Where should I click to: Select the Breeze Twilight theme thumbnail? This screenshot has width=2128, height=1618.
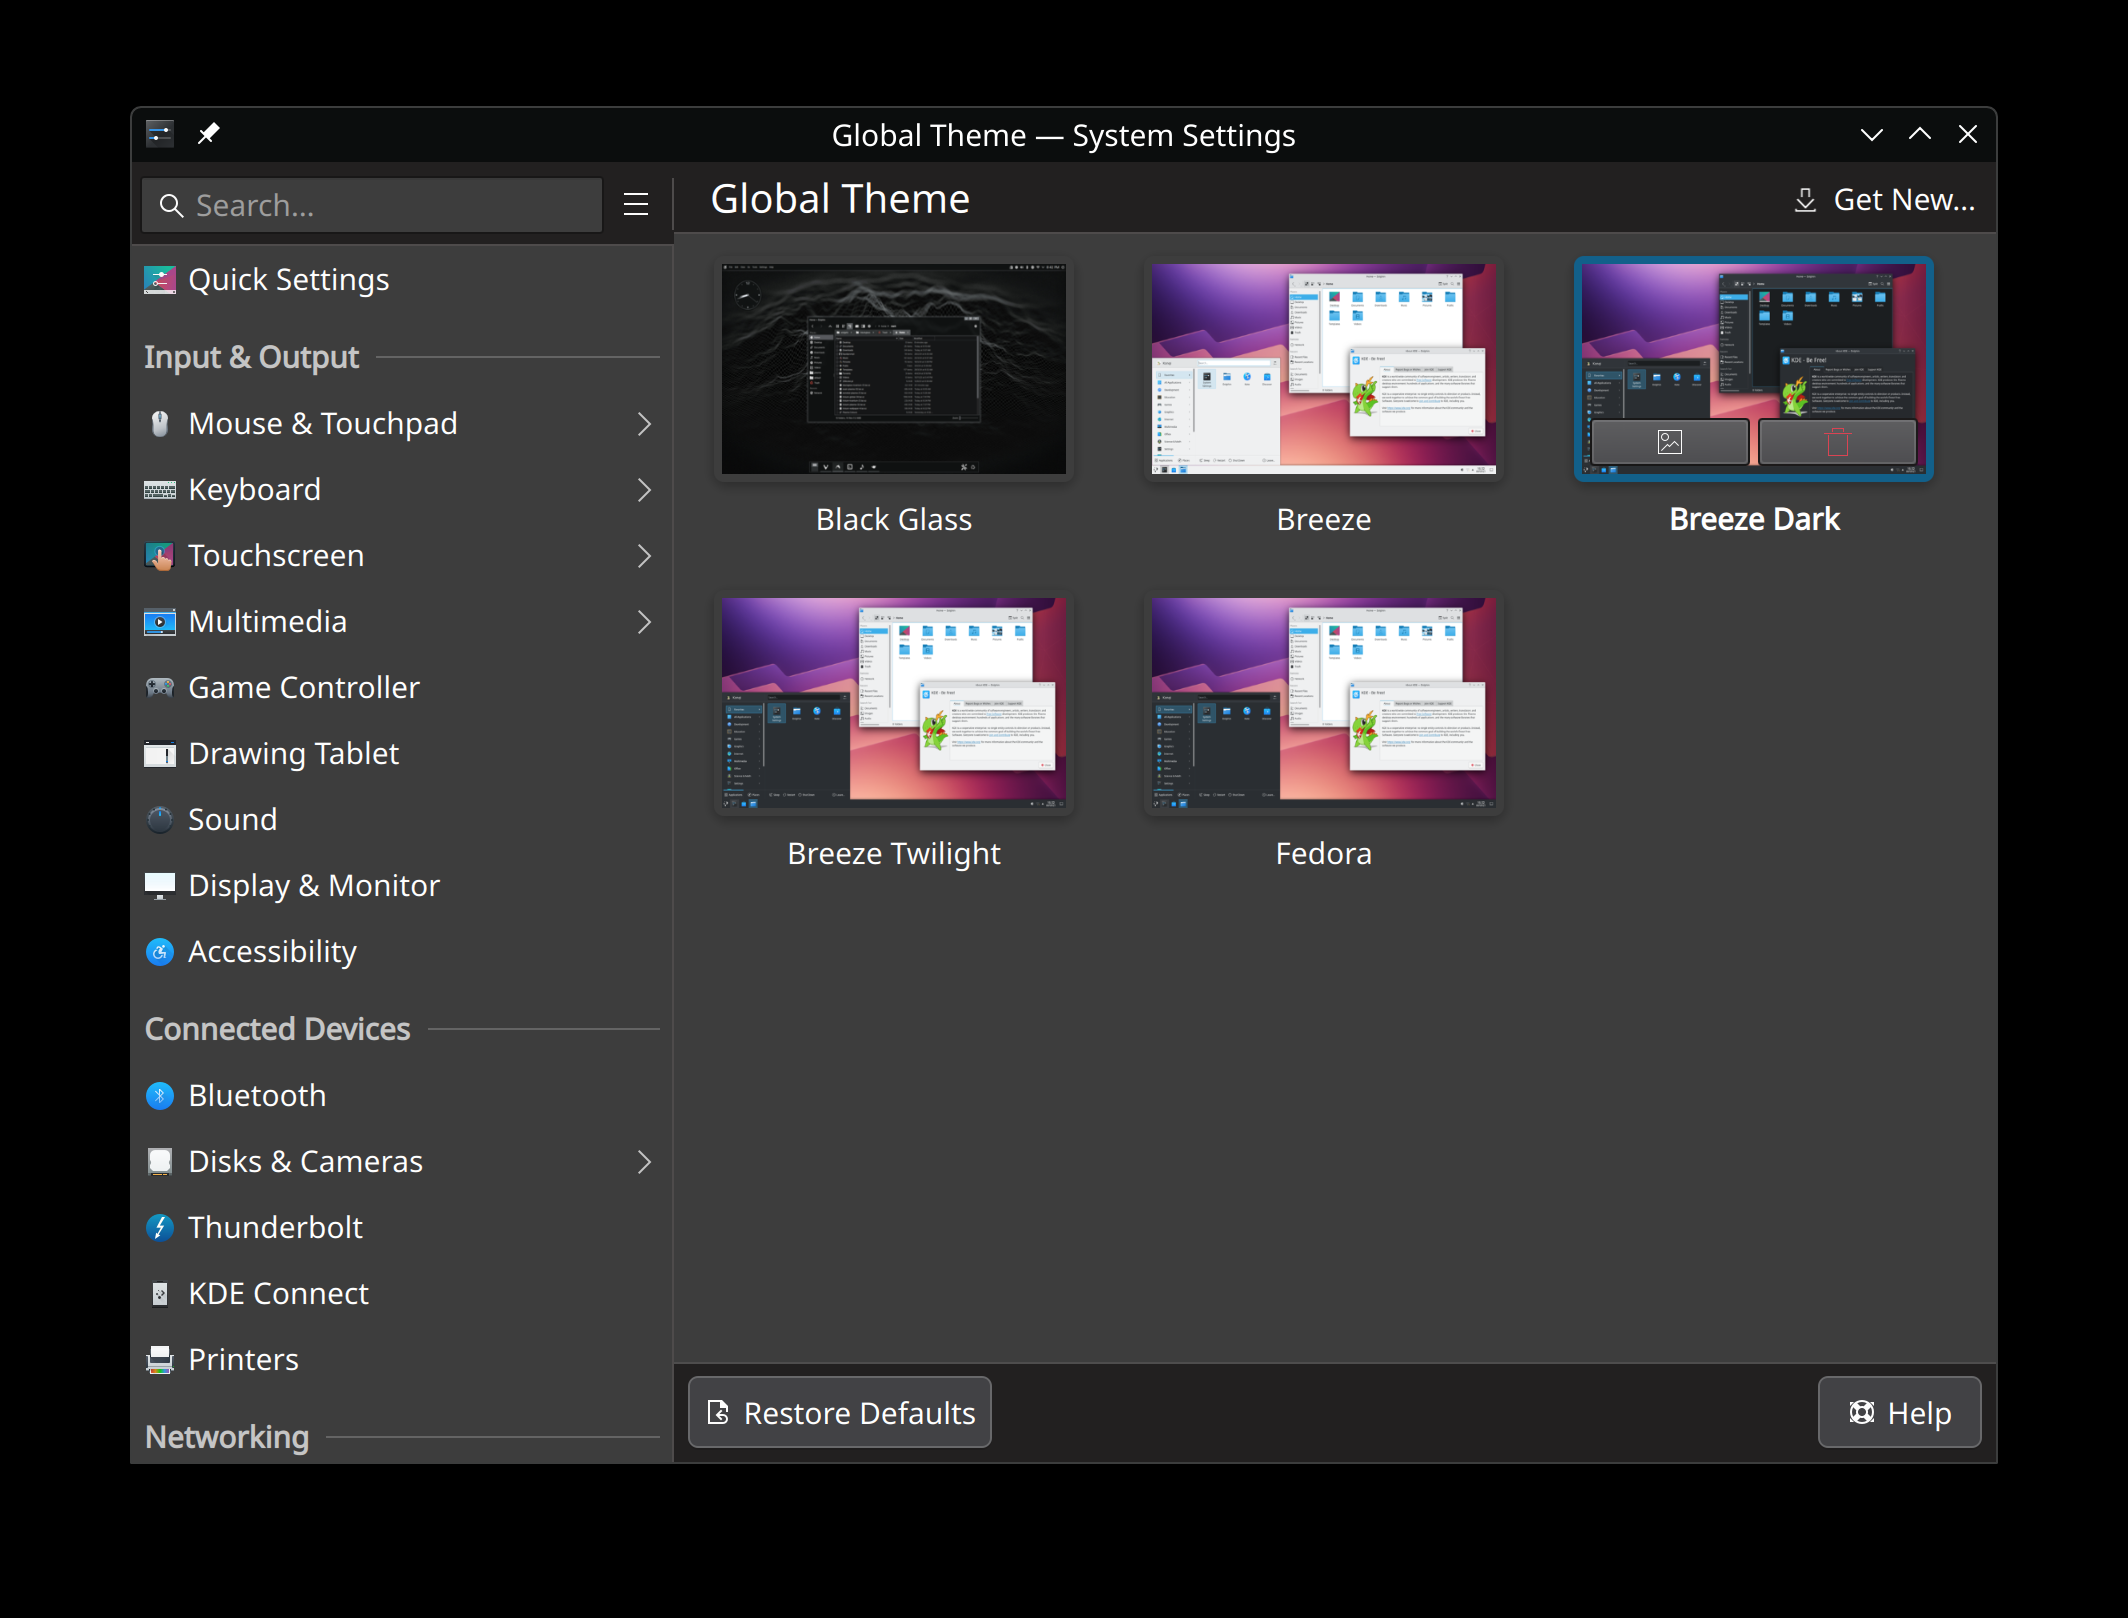click(x=894, y=703)
